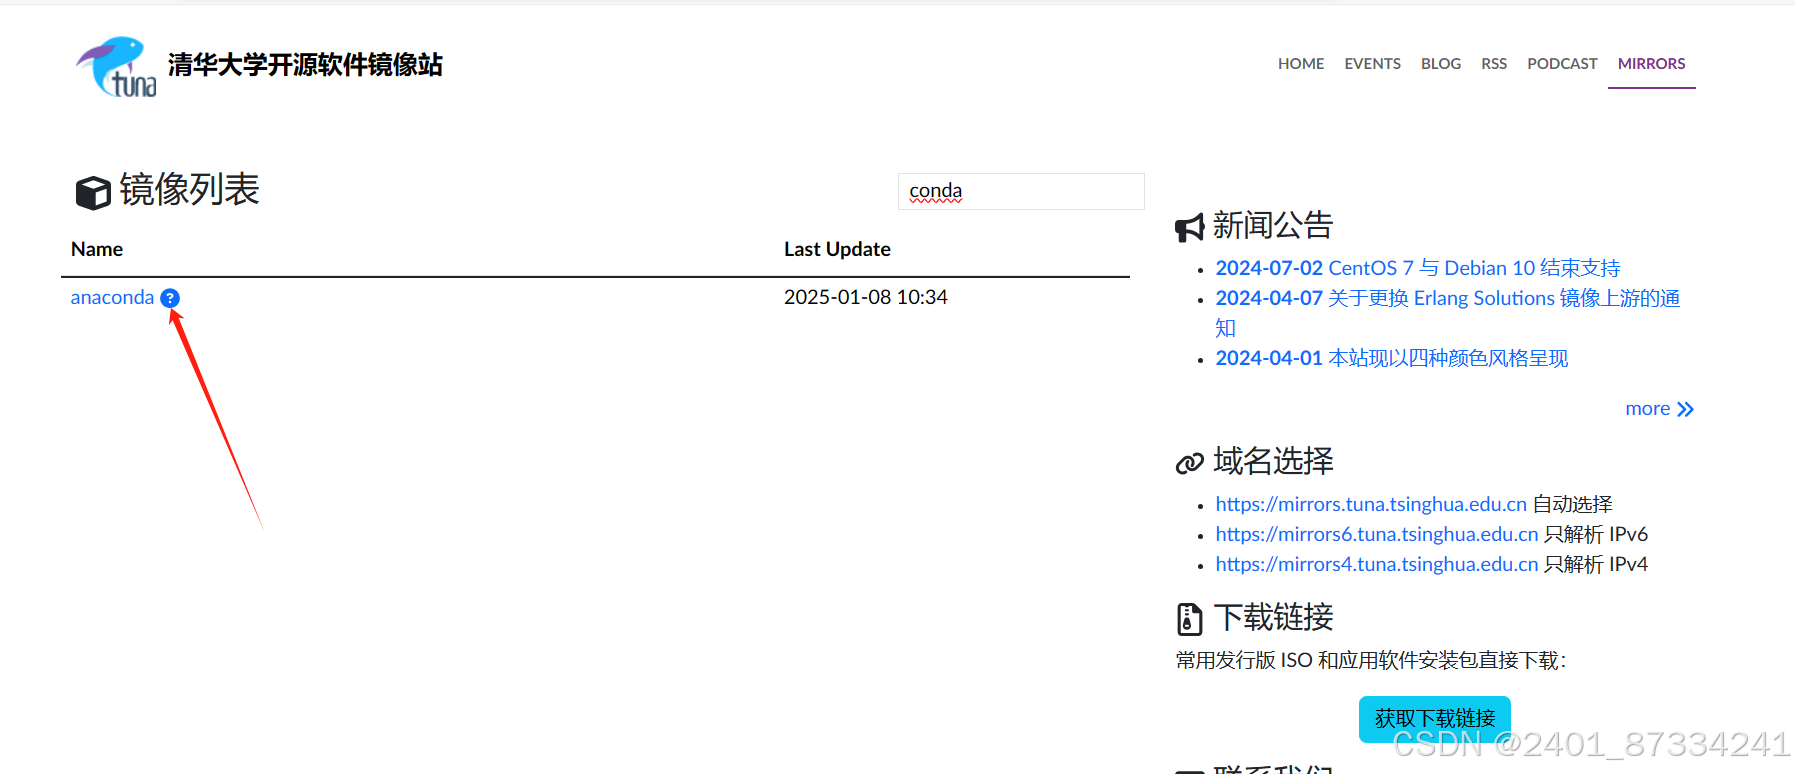Click the 镜像列表 heading
Image resolution: width=1795 pixels, height=774 pixels.
[189, 190]
